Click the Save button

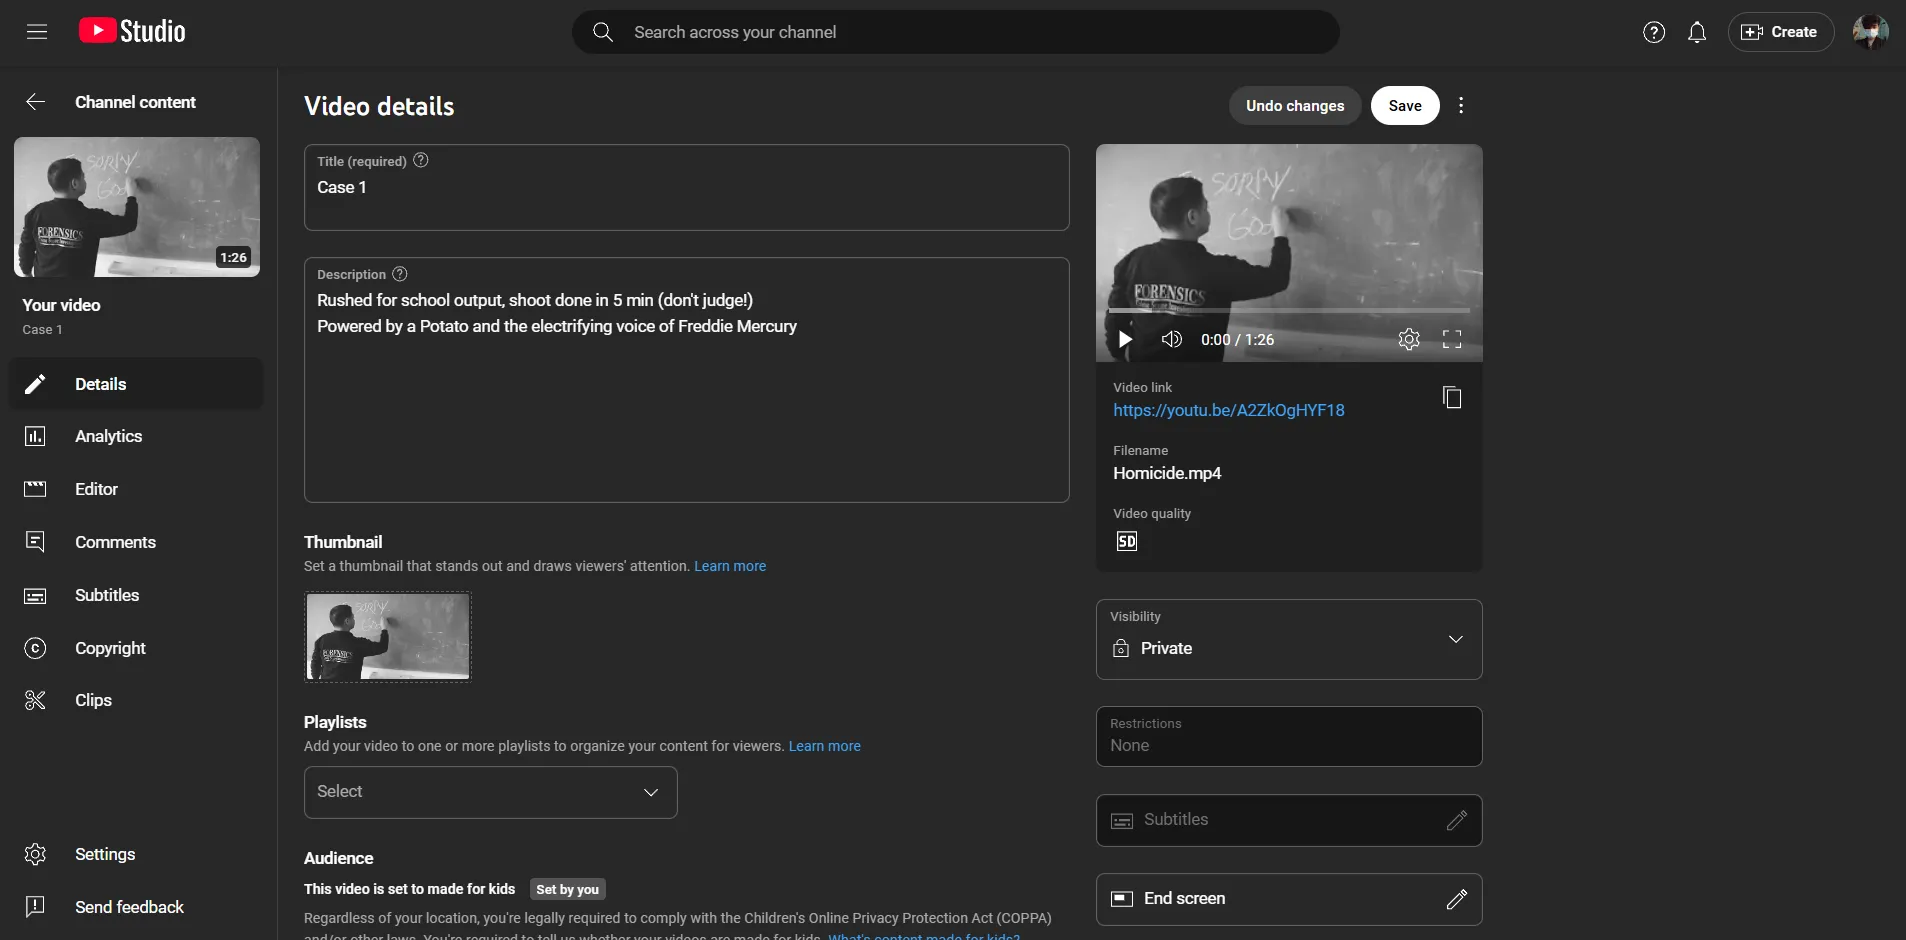click(1404, 105)
